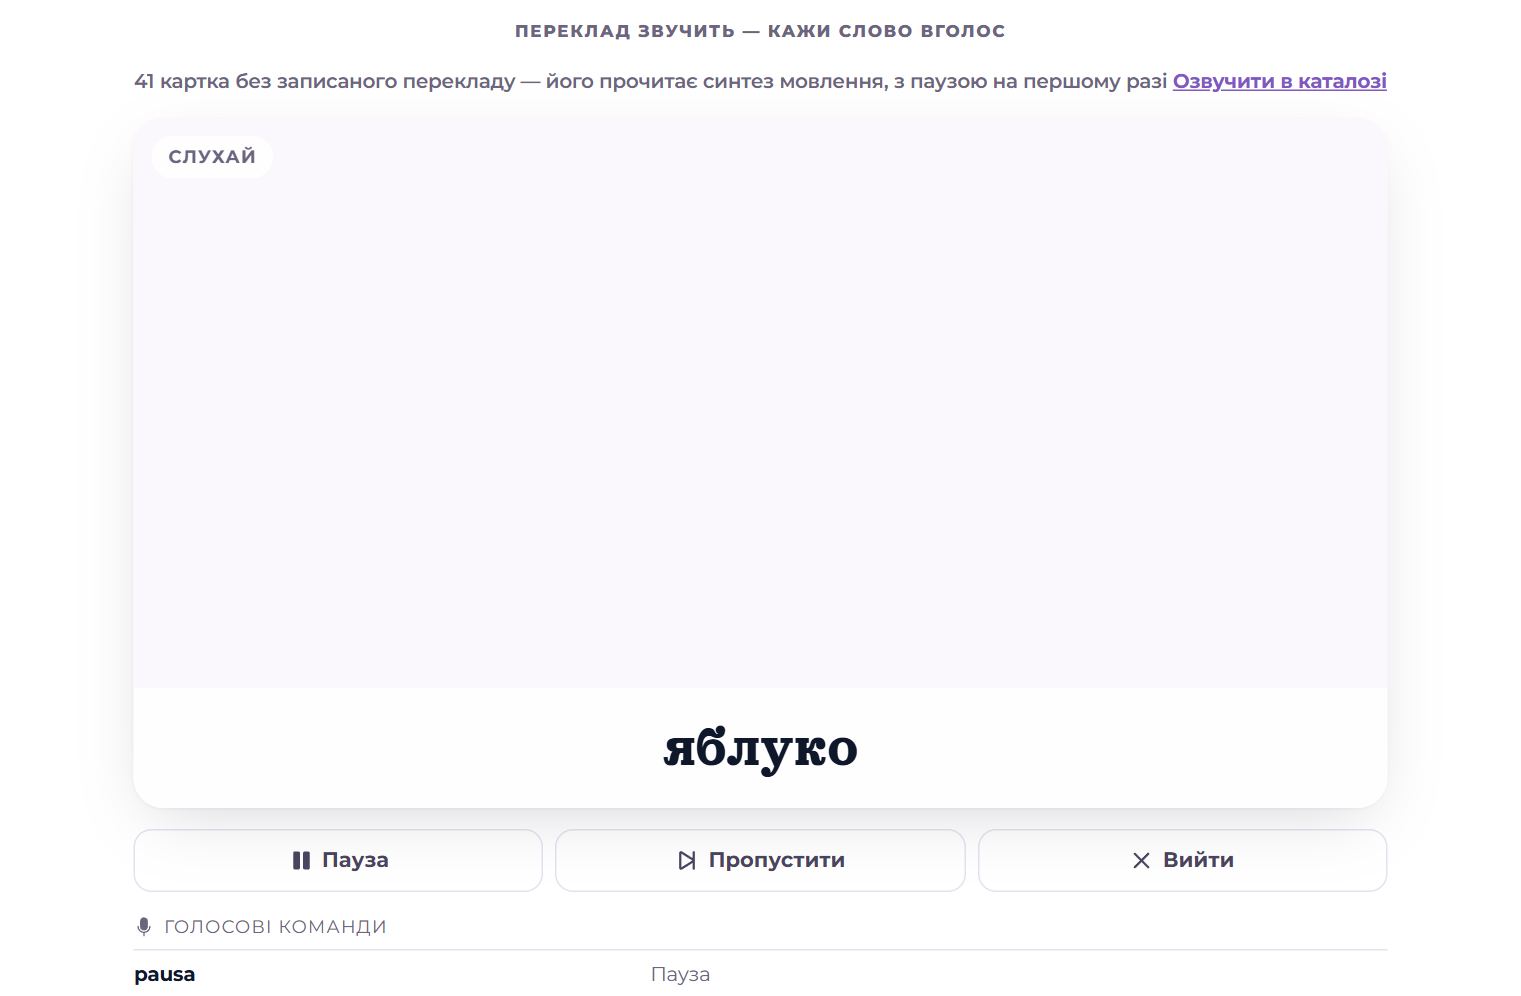Click the СЛУХАЙ badge on the card
Image resolution: width=1521 pixels, height=996 pixels.
(212, 157)
